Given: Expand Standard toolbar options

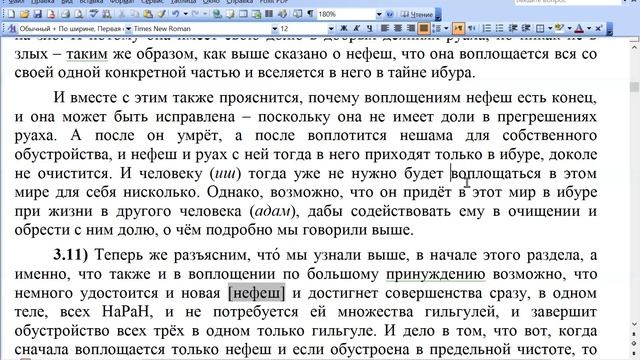Looking at the screenshot, I should coord(438,15).
